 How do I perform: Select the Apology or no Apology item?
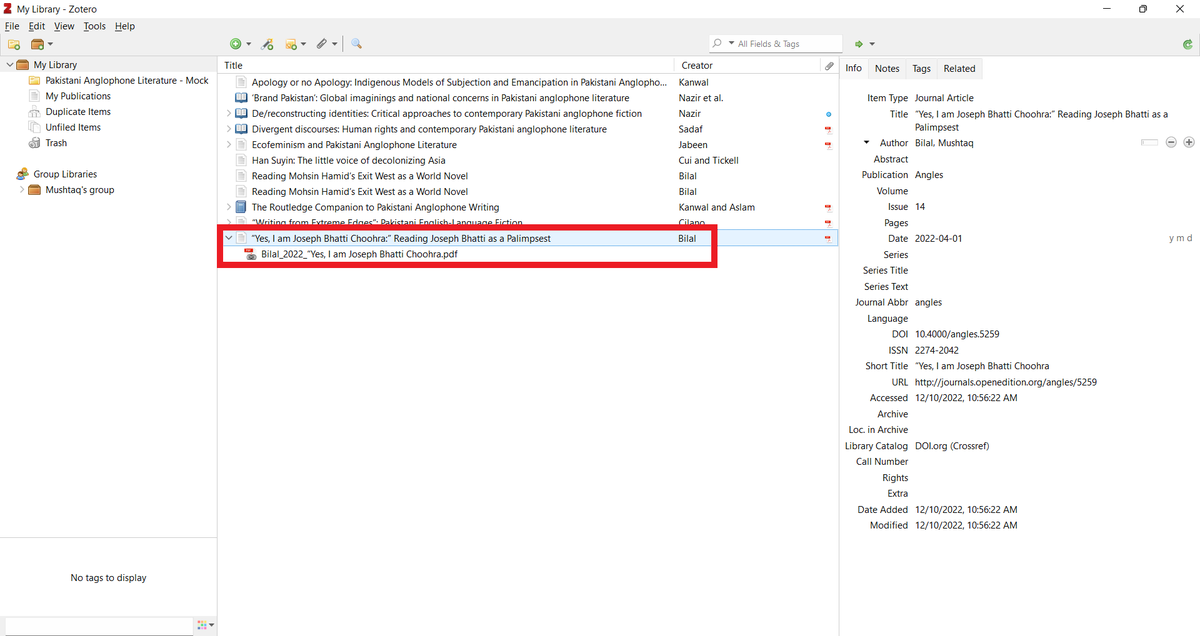527,82
